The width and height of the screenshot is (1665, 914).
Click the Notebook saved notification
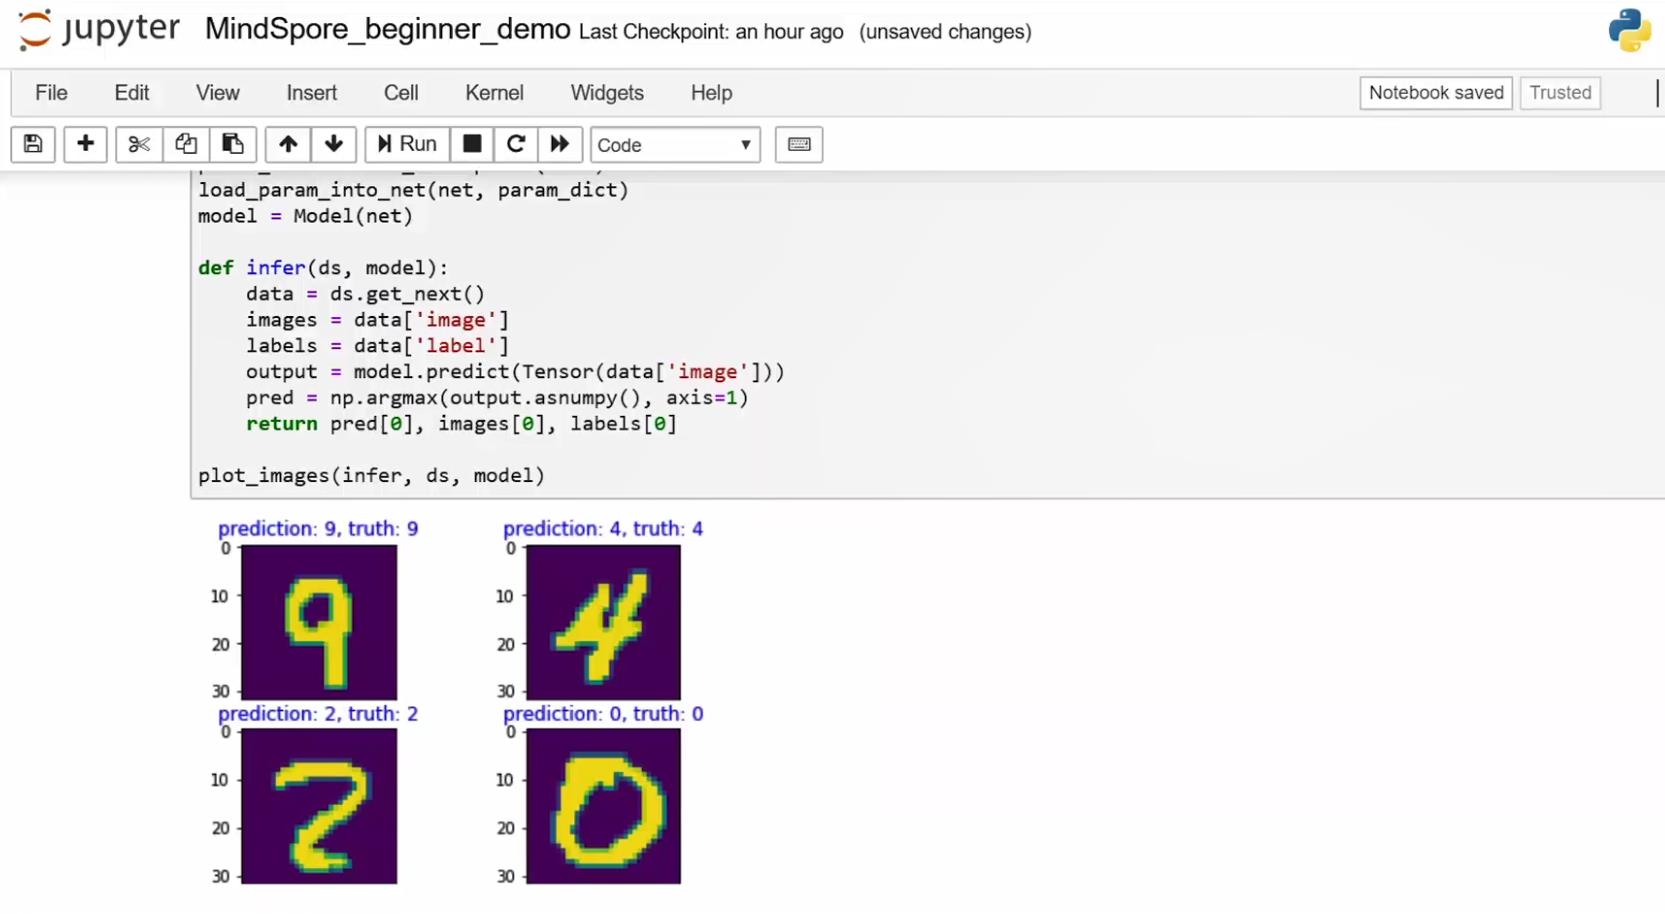click(x=1436, y=93)
